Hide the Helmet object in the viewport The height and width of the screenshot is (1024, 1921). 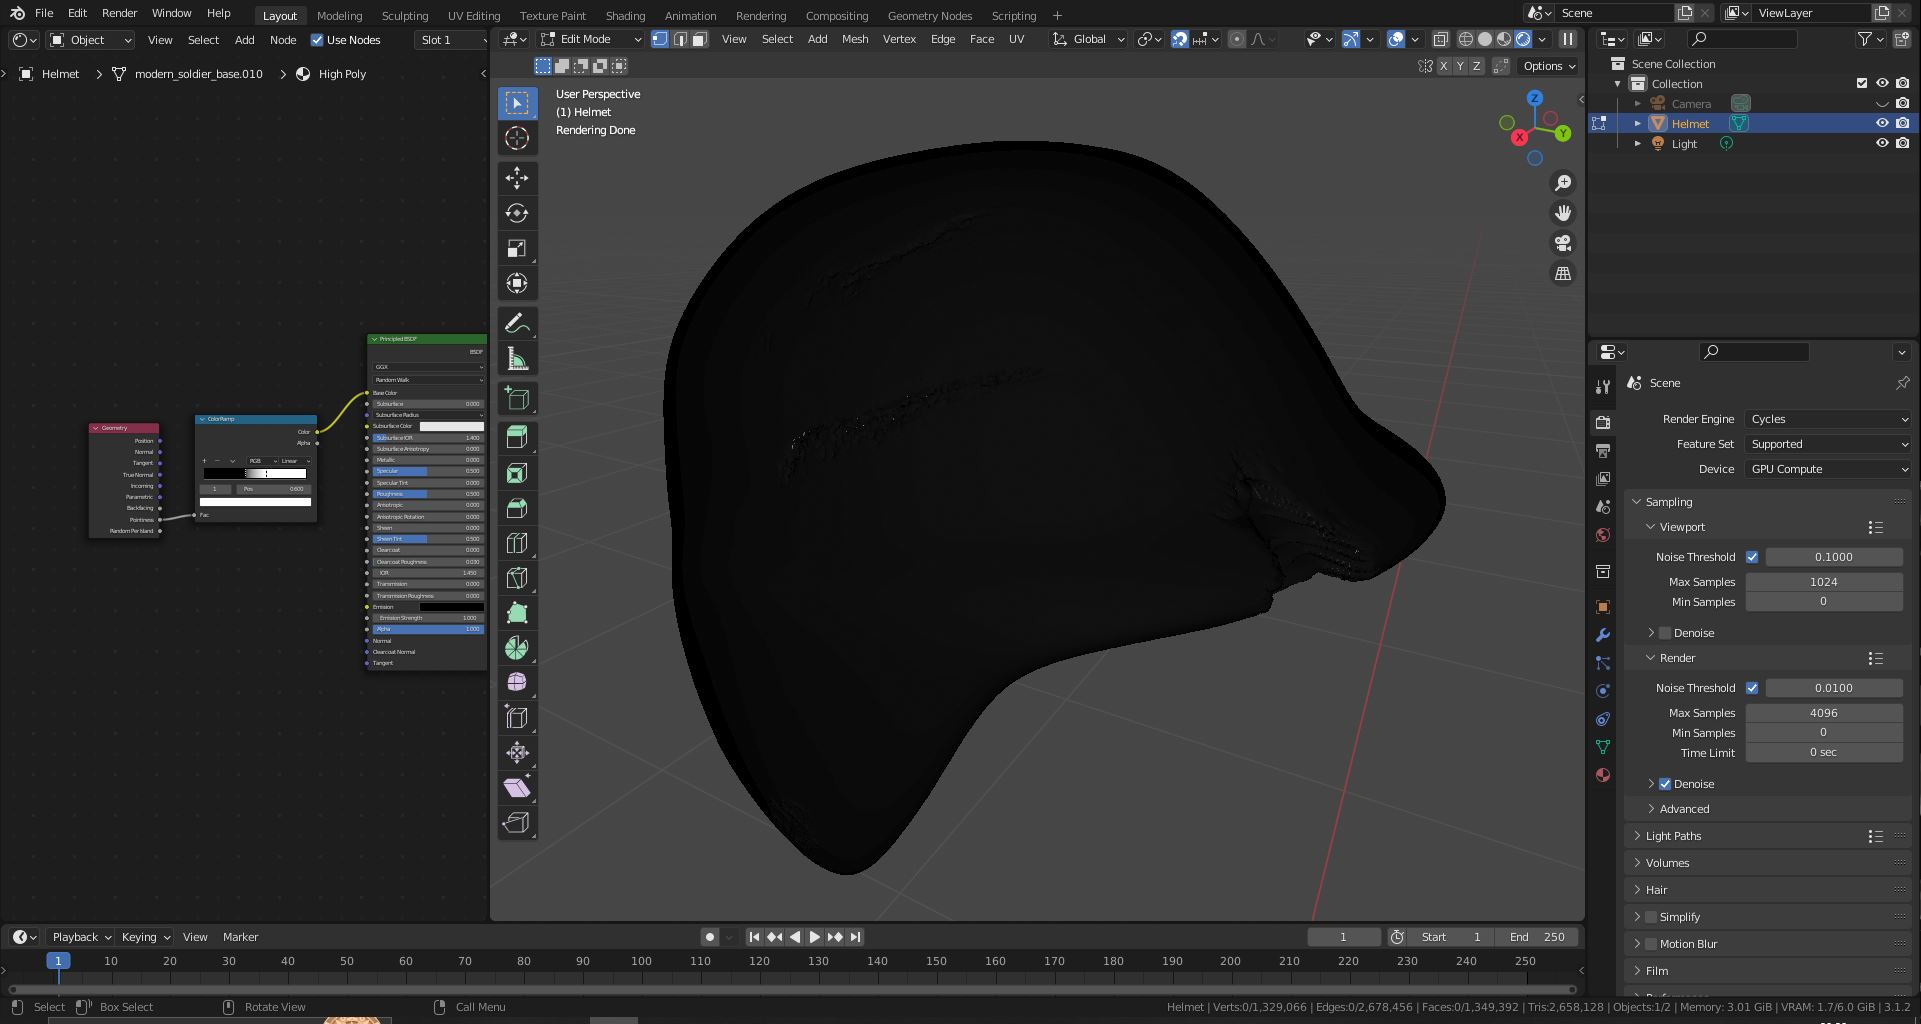[1883, 123]
